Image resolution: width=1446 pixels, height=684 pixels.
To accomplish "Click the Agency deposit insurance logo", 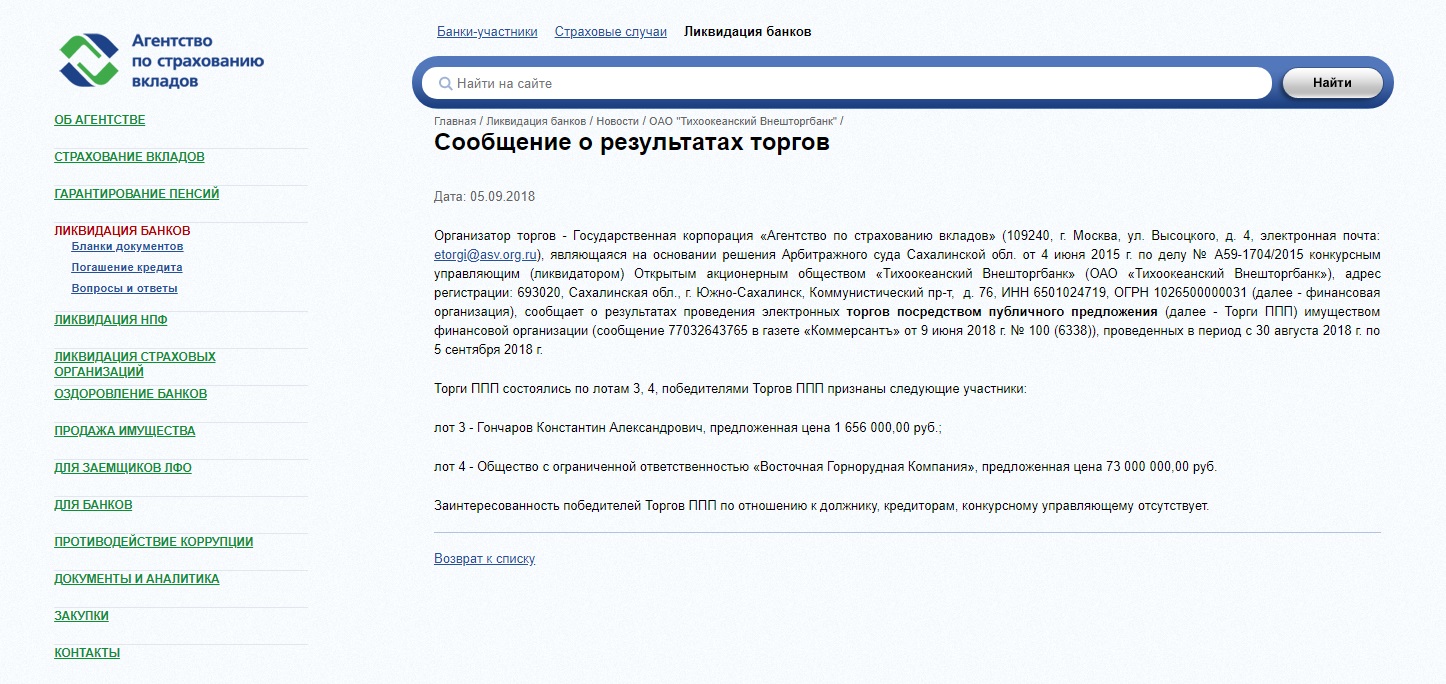I will [x=160, y=60].
